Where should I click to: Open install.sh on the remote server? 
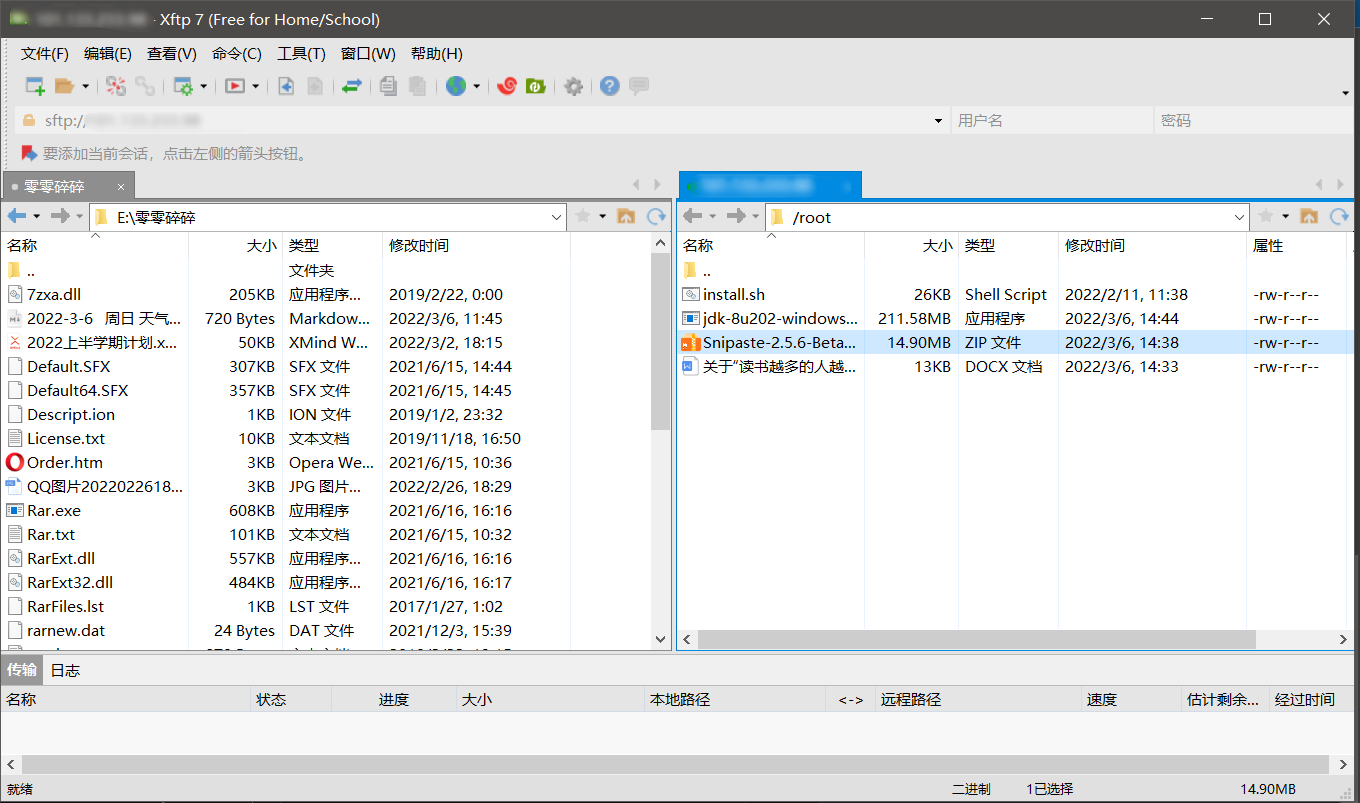click(x=729, y=294)
